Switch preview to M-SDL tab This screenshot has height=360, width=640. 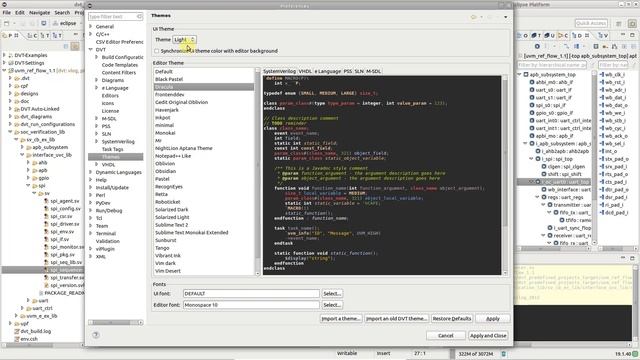pyautogui.click(x=373, y=71)
